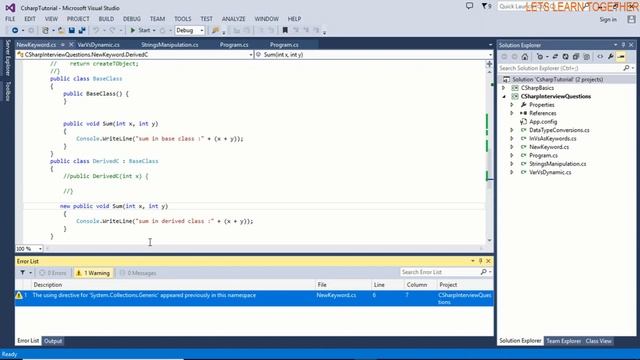640x360 pixels.
Task: Select App.config in Solution Explorer
Action: [x=543, y=122]
